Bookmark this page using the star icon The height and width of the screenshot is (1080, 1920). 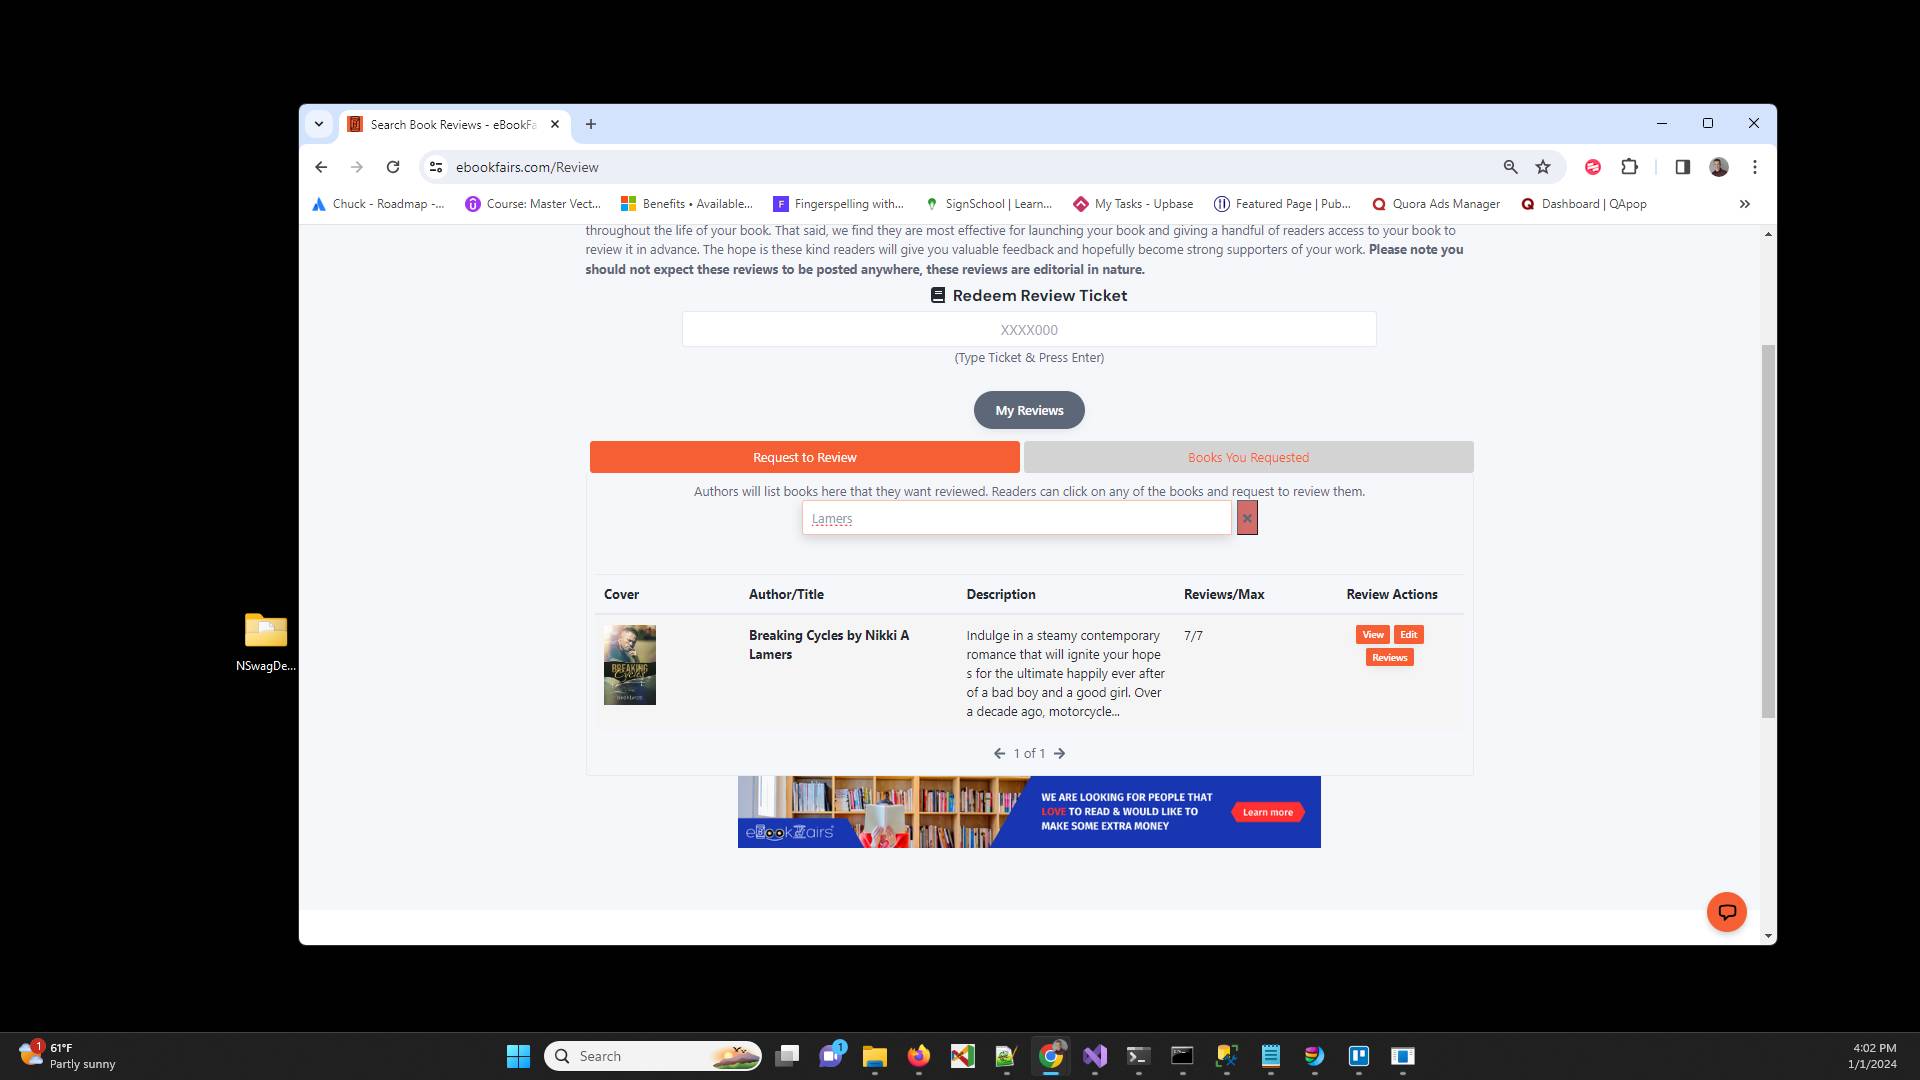click(x=1541, y=167)
